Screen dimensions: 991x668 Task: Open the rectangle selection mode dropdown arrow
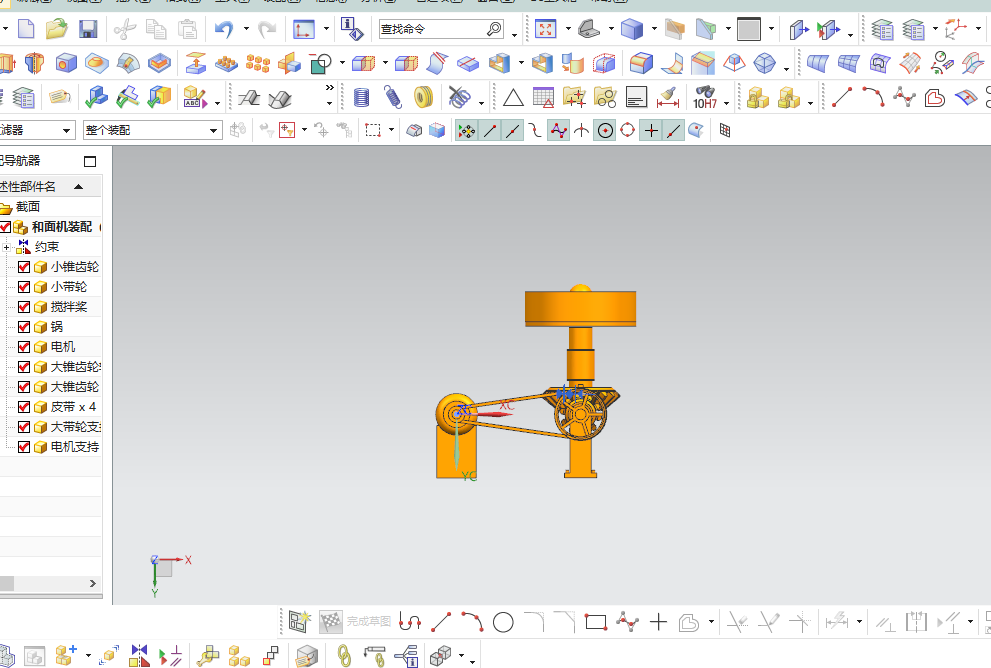(391, 130)
